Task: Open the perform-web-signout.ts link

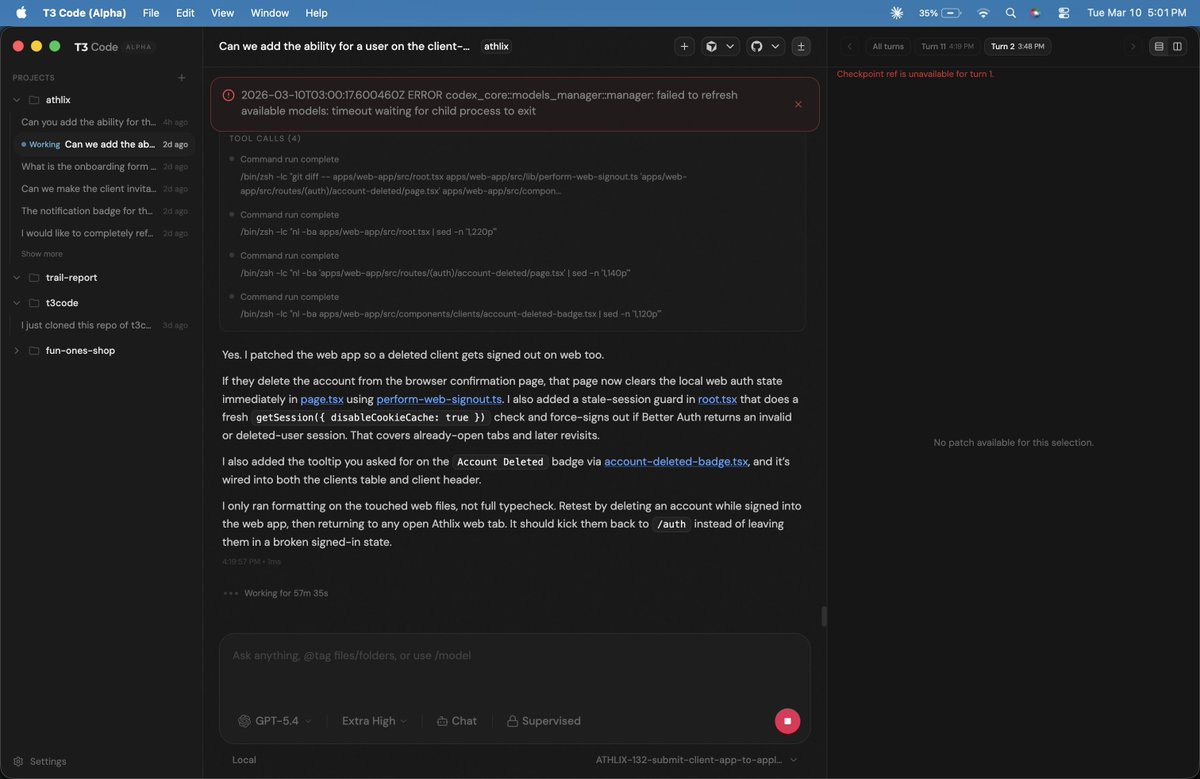Action: (x=439, y=399)
